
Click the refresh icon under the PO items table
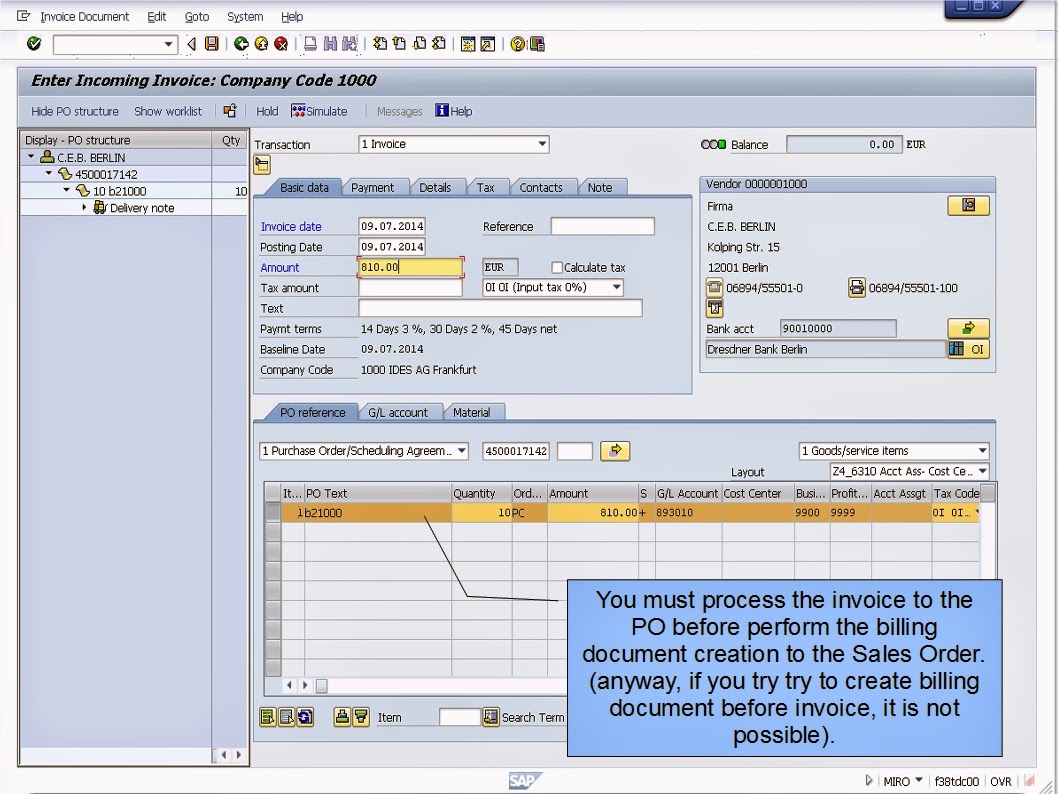pyautogui.click(x=305, y=717)
